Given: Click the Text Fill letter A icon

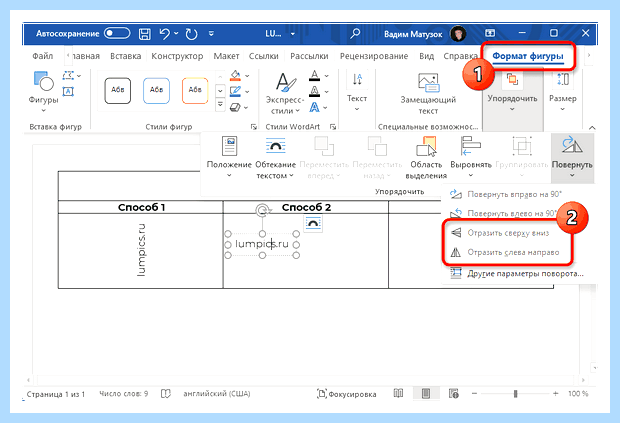Looking at the screenshot, I should click(x=314, y=75).
